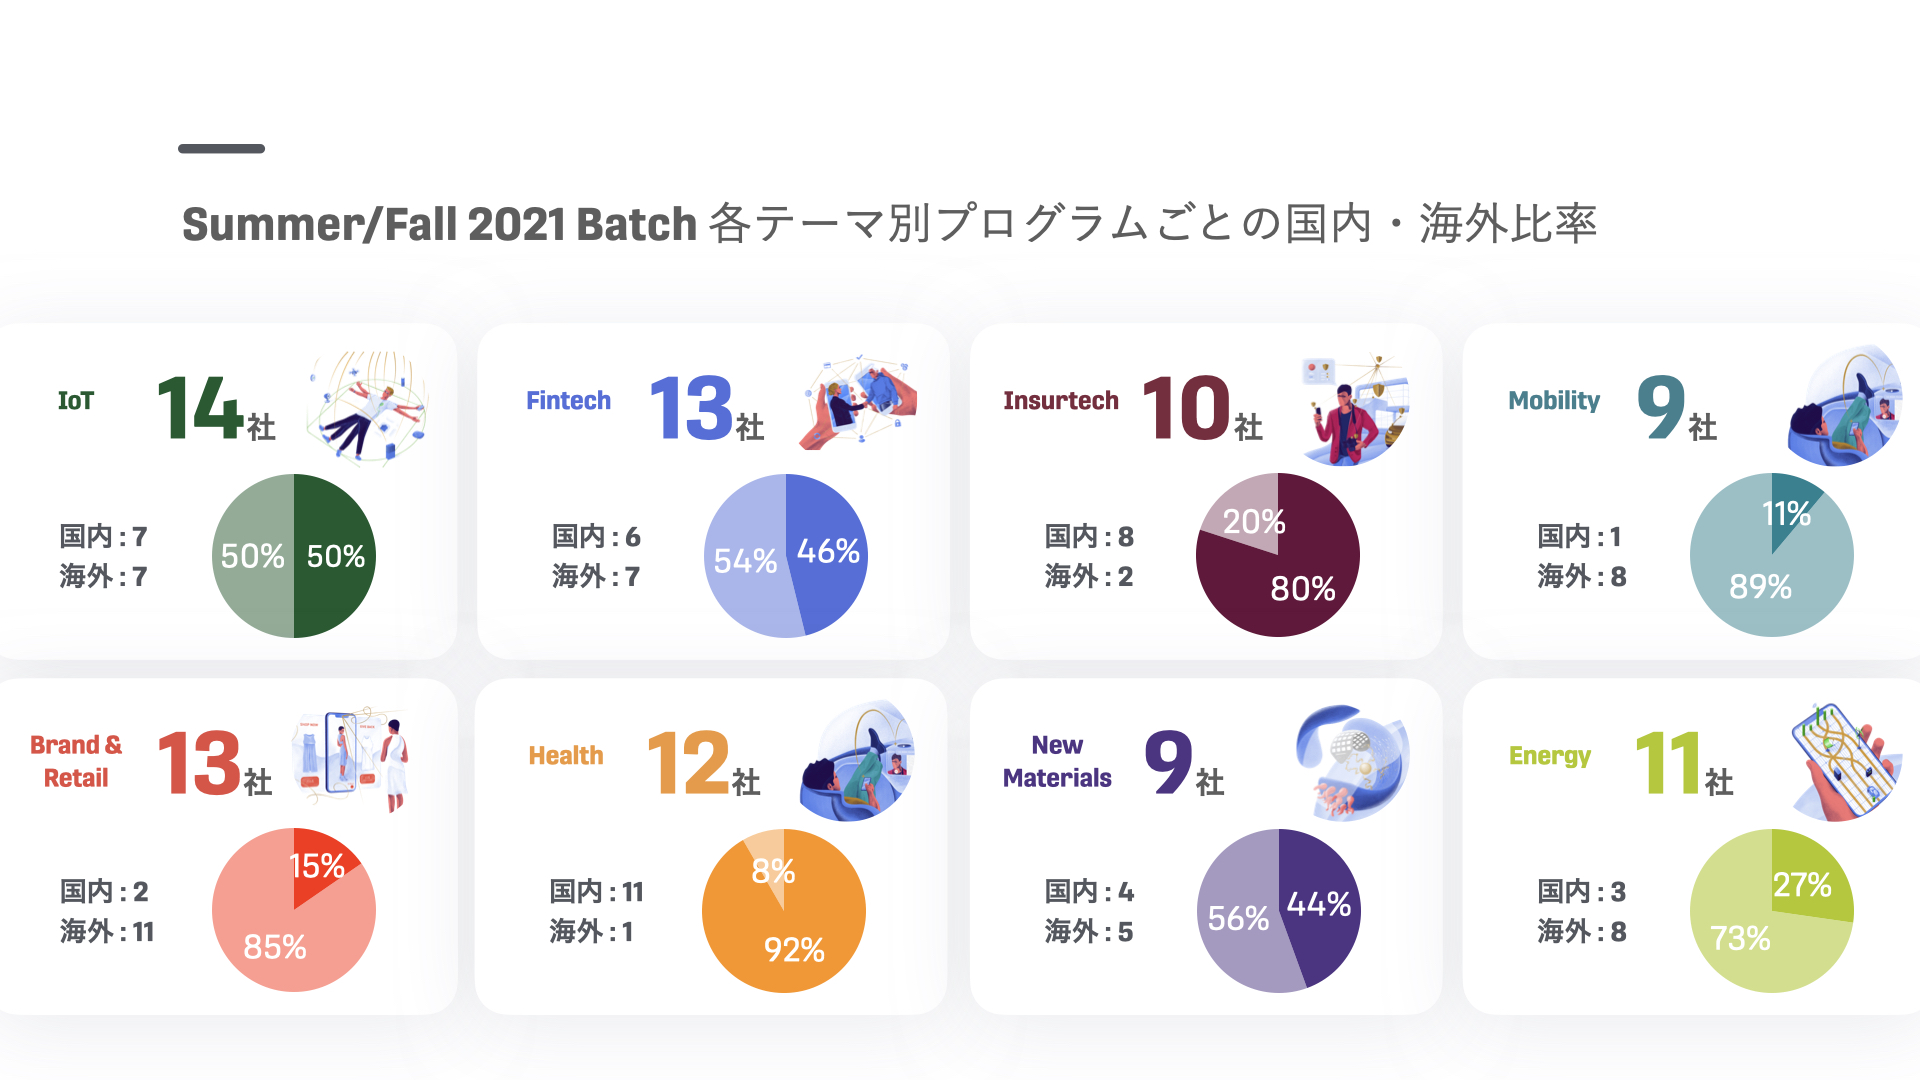Click the Brand & Retail shopping illustration
The height and width of the screenshot is (1080, 1920).
click(351, 759)
